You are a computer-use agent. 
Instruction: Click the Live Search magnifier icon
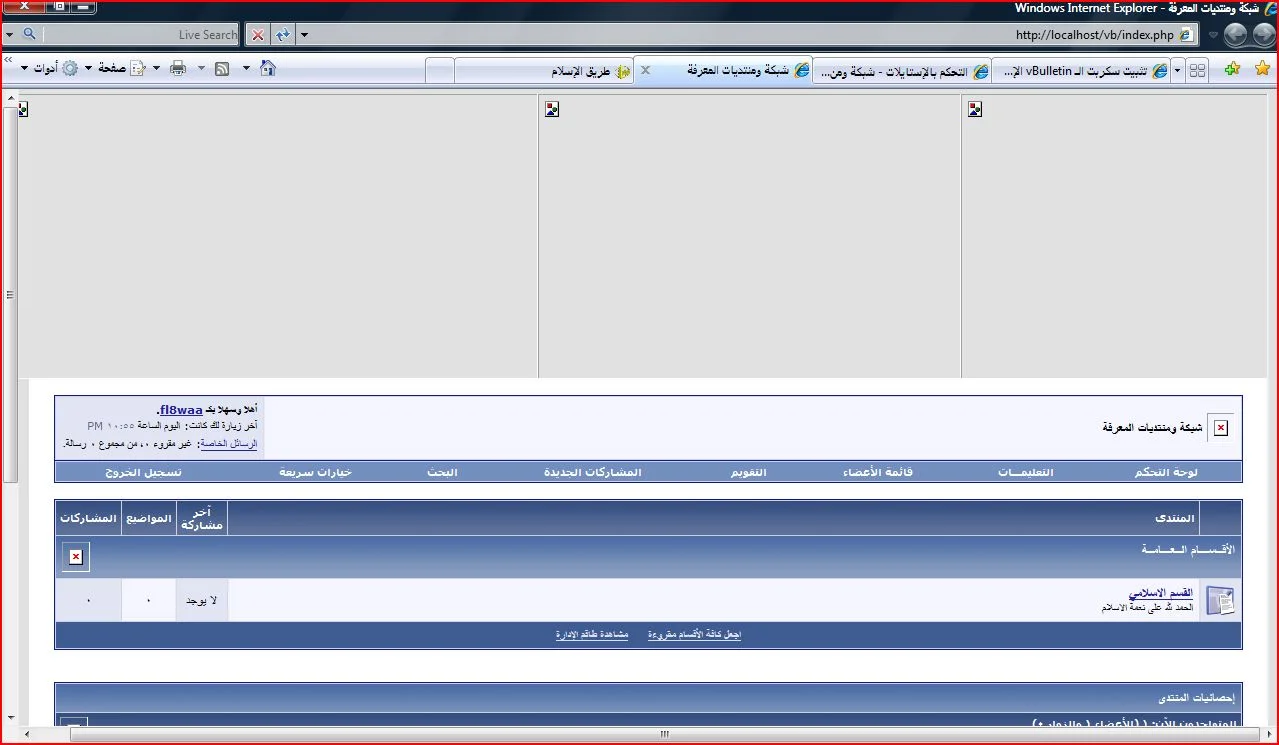click(x=29, y=34)
